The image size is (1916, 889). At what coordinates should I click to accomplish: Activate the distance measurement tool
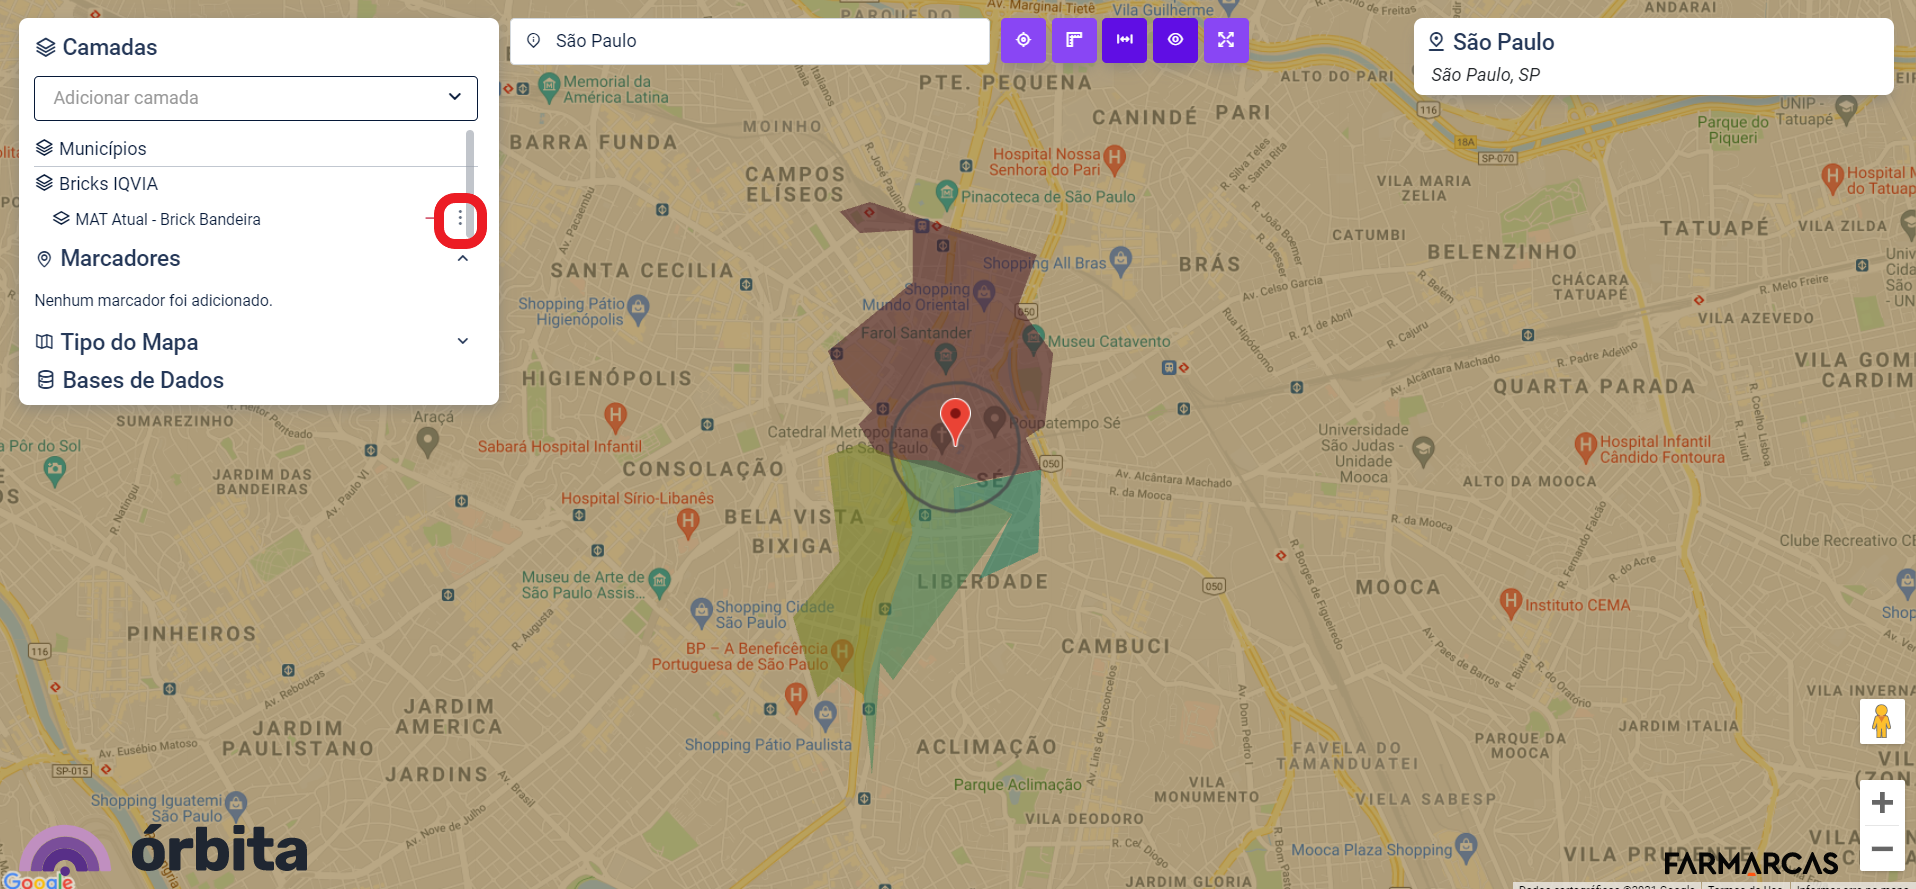pos(1125,40)
